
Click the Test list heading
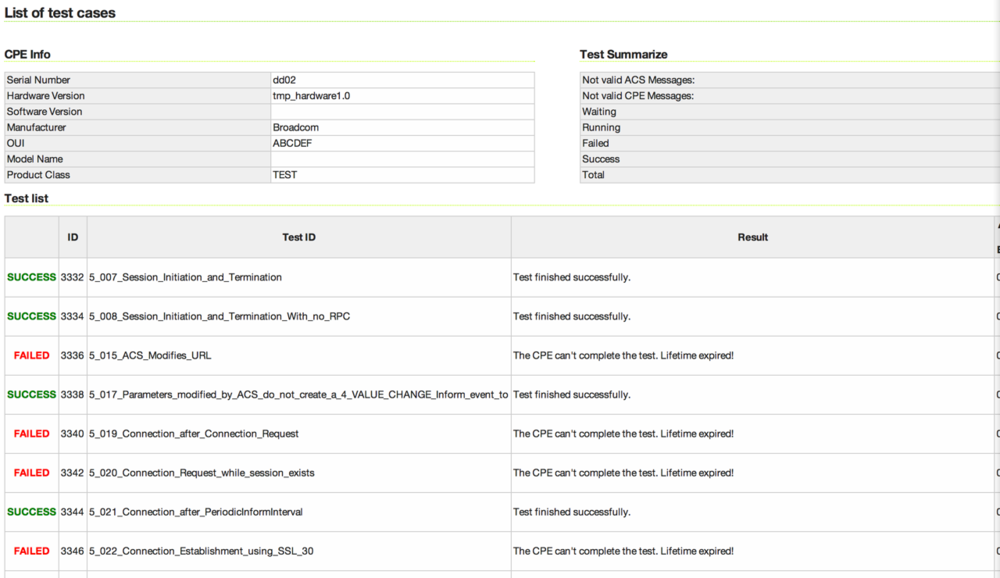click(x=26, y=198)
